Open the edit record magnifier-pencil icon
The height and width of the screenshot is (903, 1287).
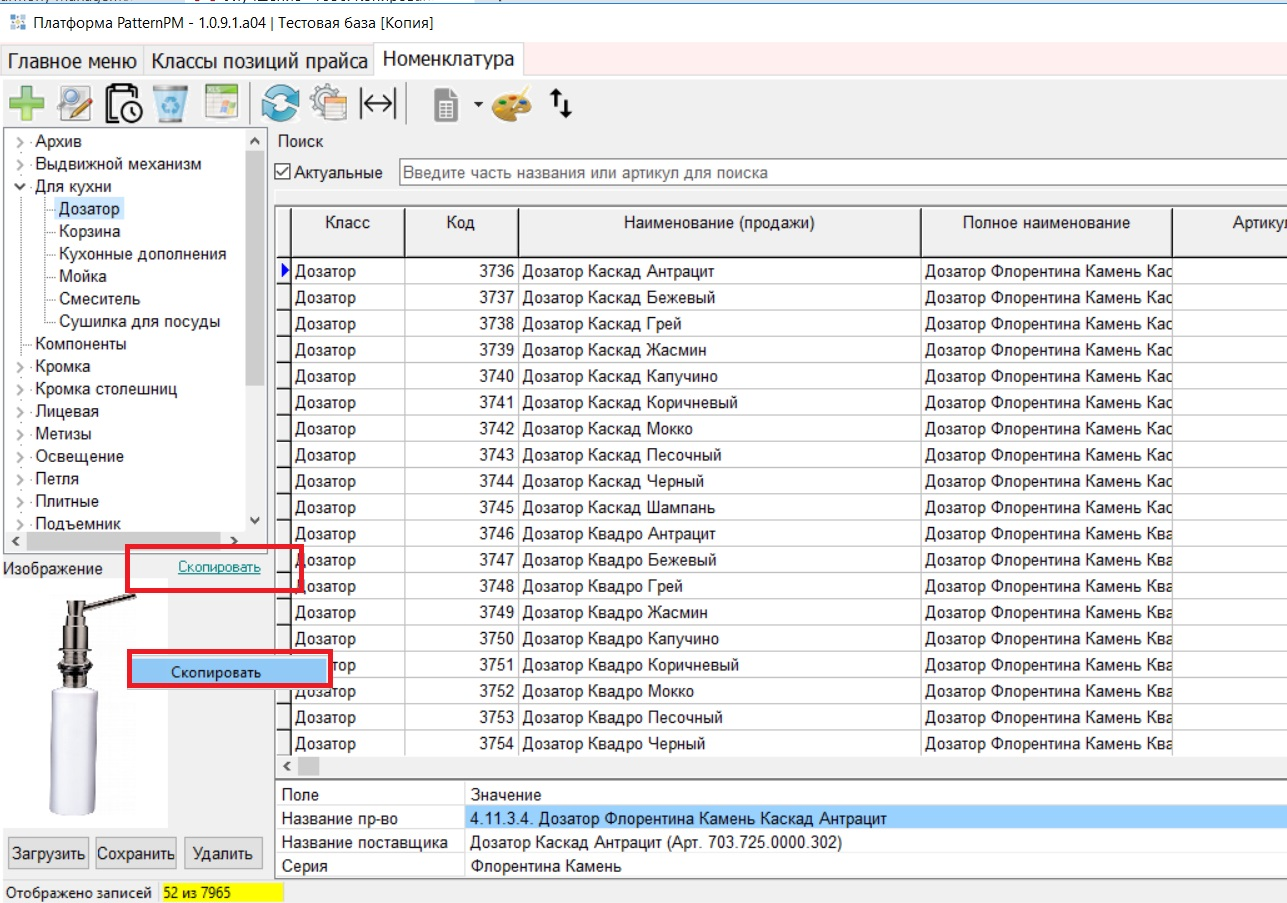(75, 103)
